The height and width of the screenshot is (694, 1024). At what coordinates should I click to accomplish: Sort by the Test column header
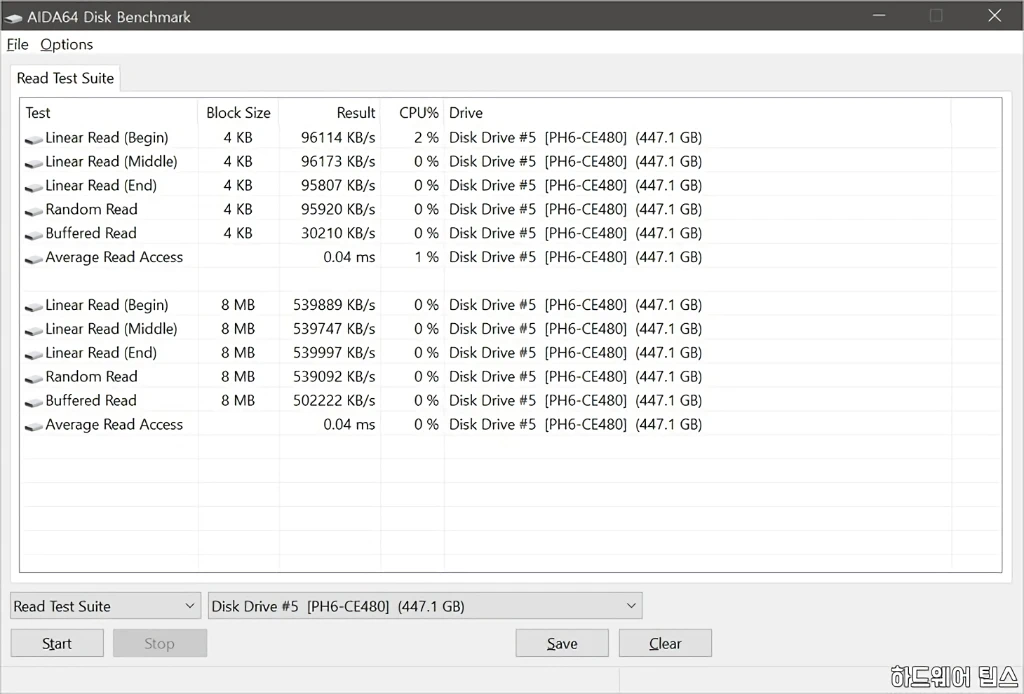tap(109, 112)
